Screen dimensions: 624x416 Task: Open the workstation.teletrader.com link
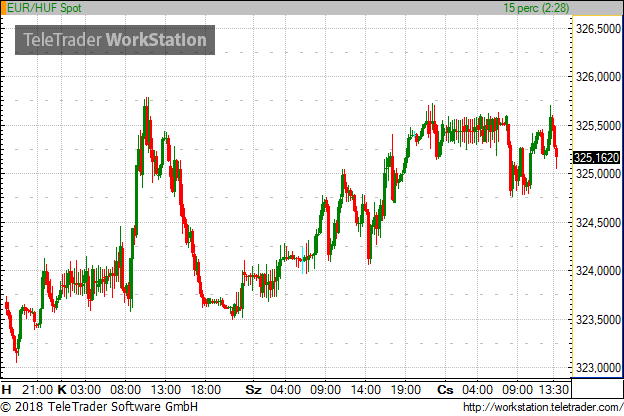543,407
